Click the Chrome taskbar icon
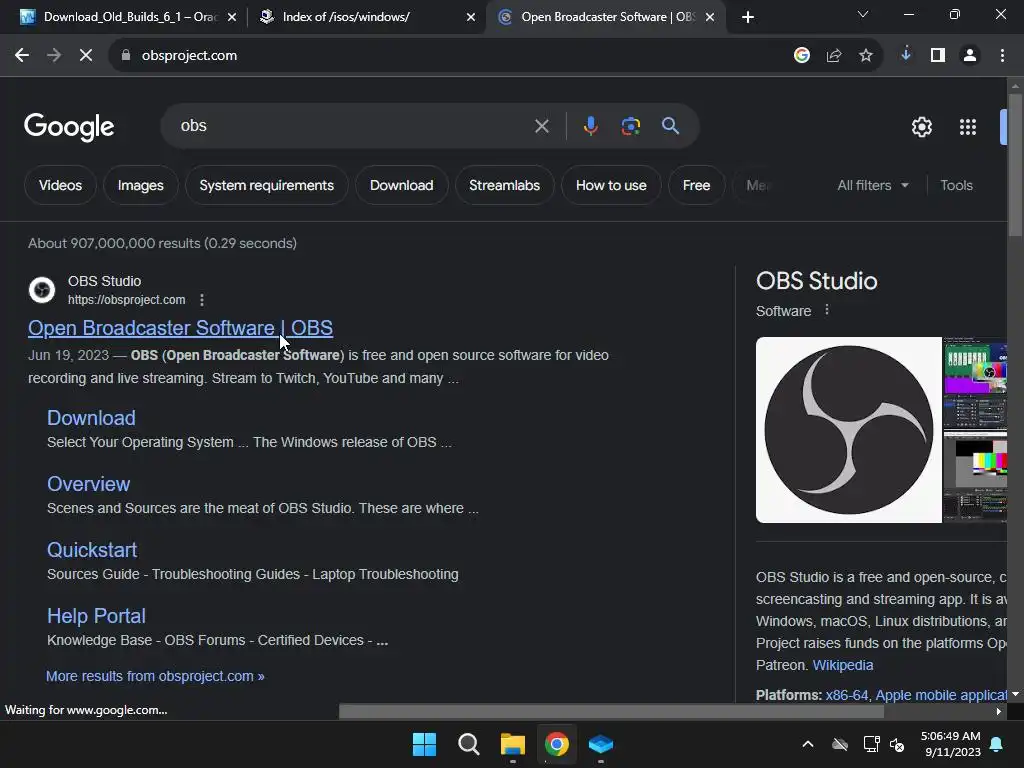Screen dimensions: 1024x768 tap(557, 744)
